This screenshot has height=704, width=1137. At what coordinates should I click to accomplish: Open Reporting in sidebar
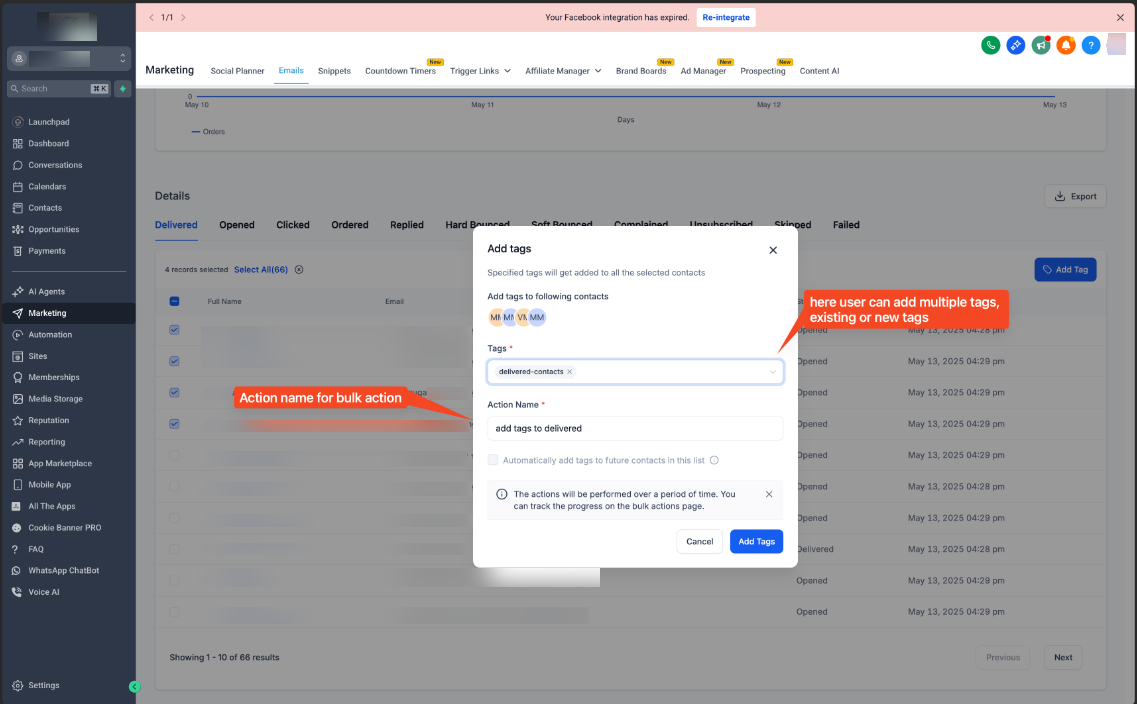point(46,442)
